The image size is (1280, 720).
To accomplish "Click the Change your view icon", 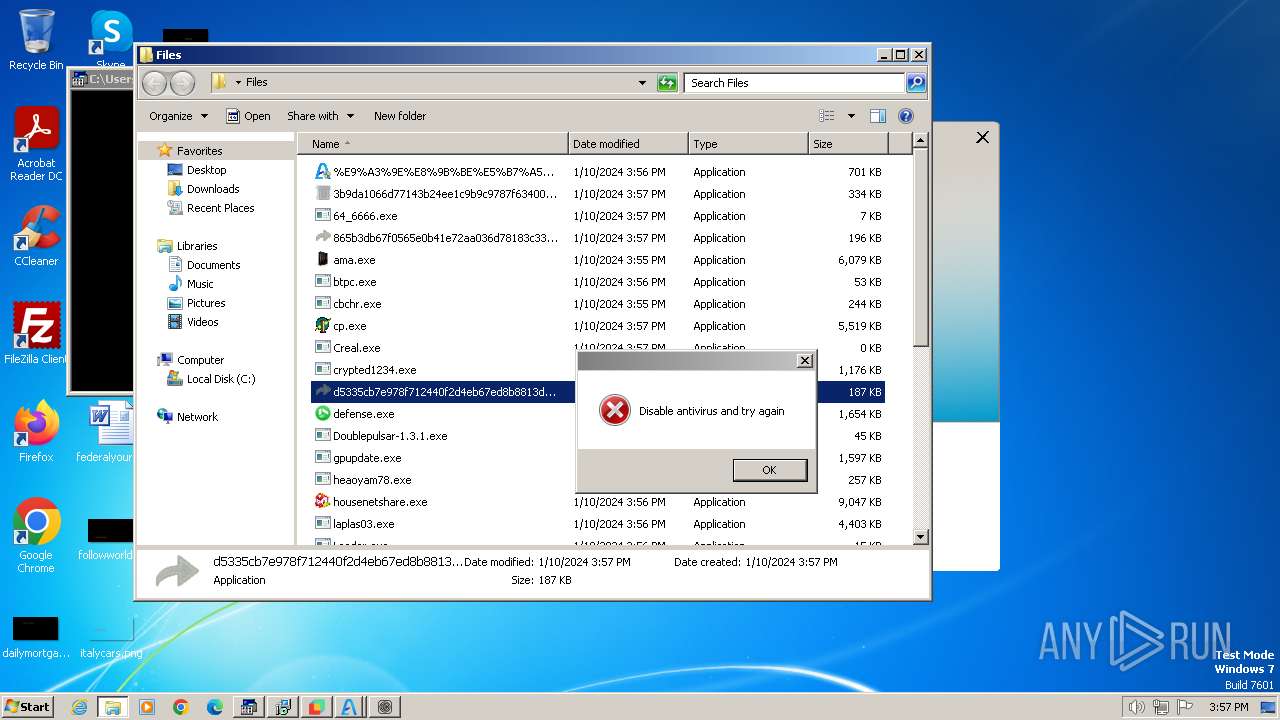I will coord(827,116).
